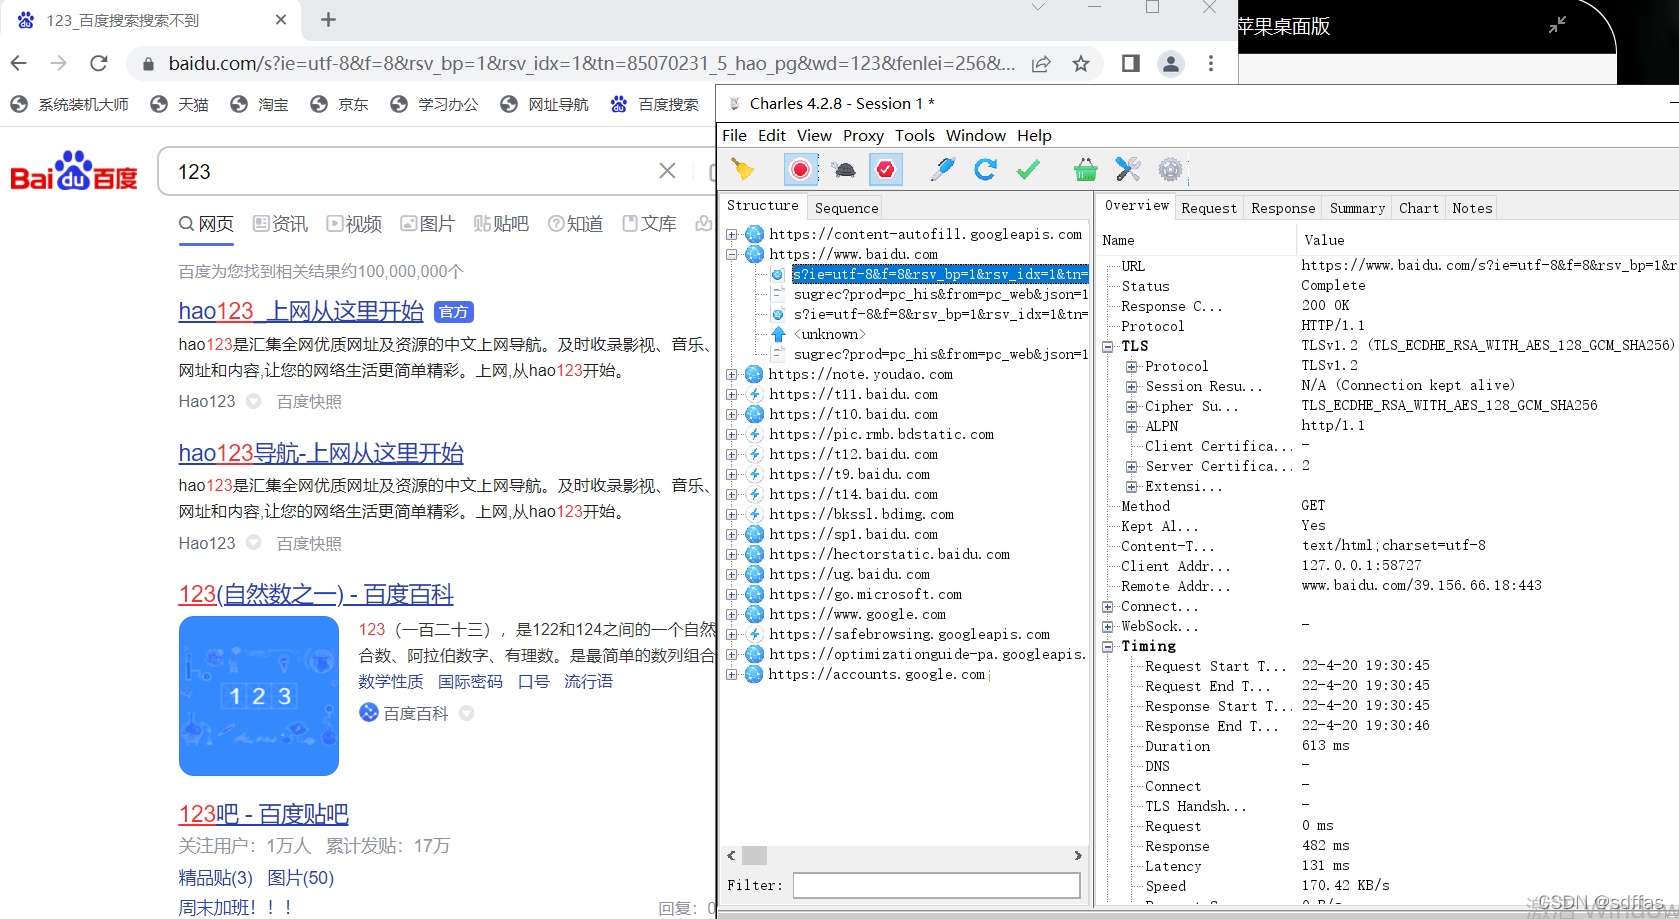1679x919 pixels.
Task: Click the Filter input field in Charles
Action: pyautogui.click(x=936, y=885)
